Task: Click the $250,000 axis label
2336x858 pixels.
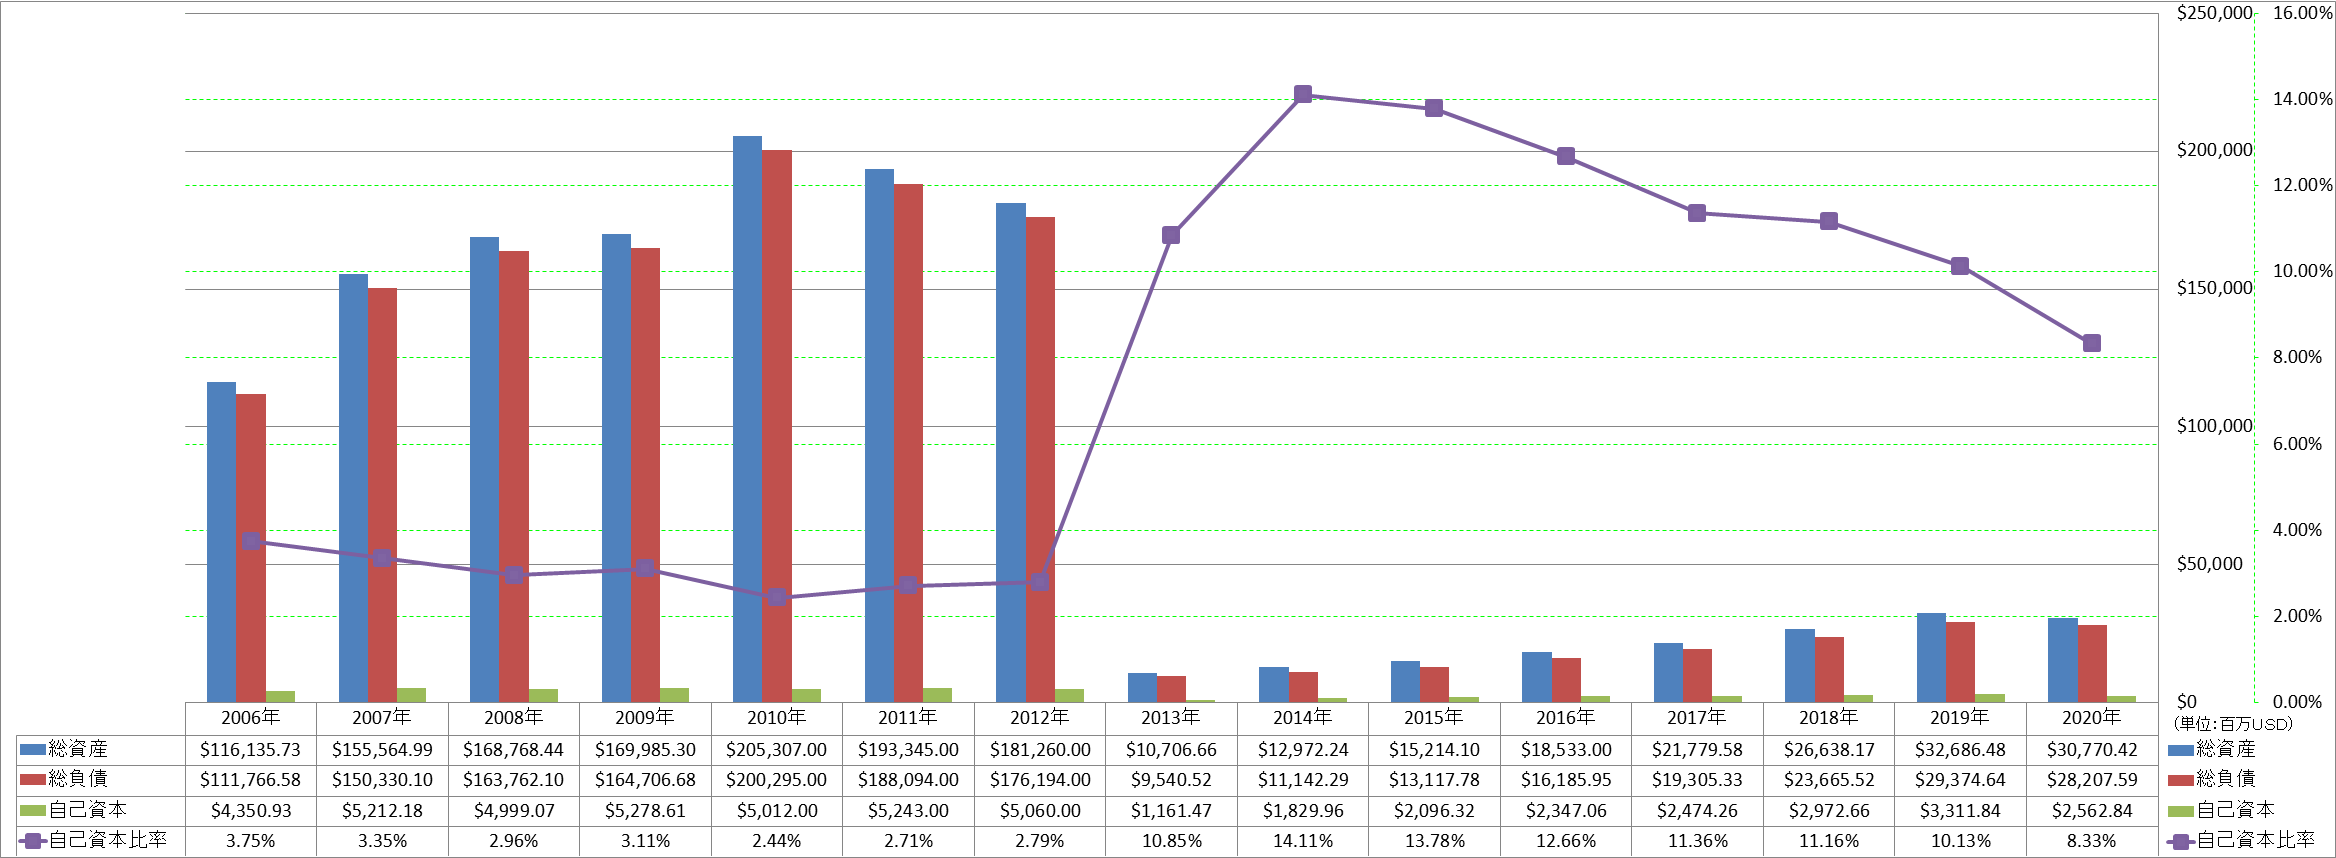Action: (x=2214, y=13)
